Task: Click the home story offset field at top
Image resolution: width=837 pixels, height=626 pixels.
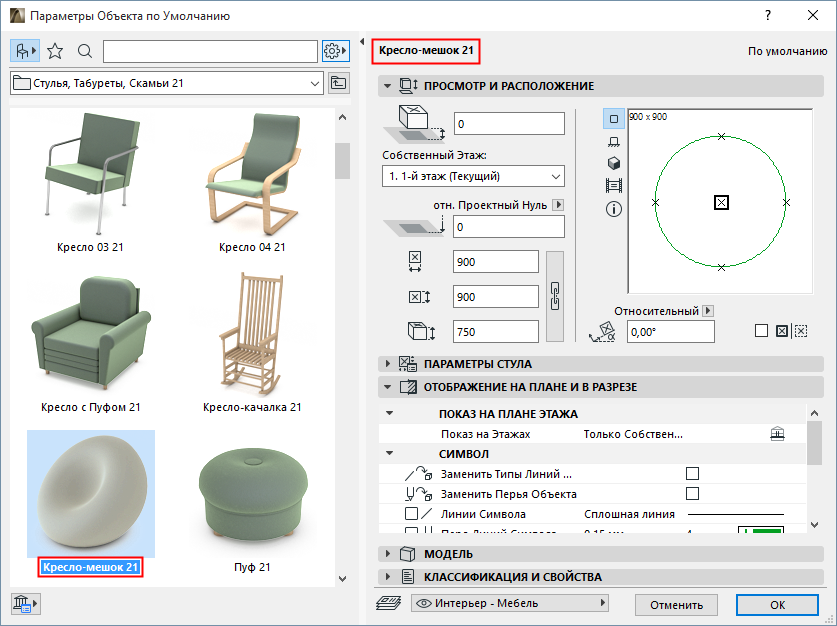Action: click(509, 123)
